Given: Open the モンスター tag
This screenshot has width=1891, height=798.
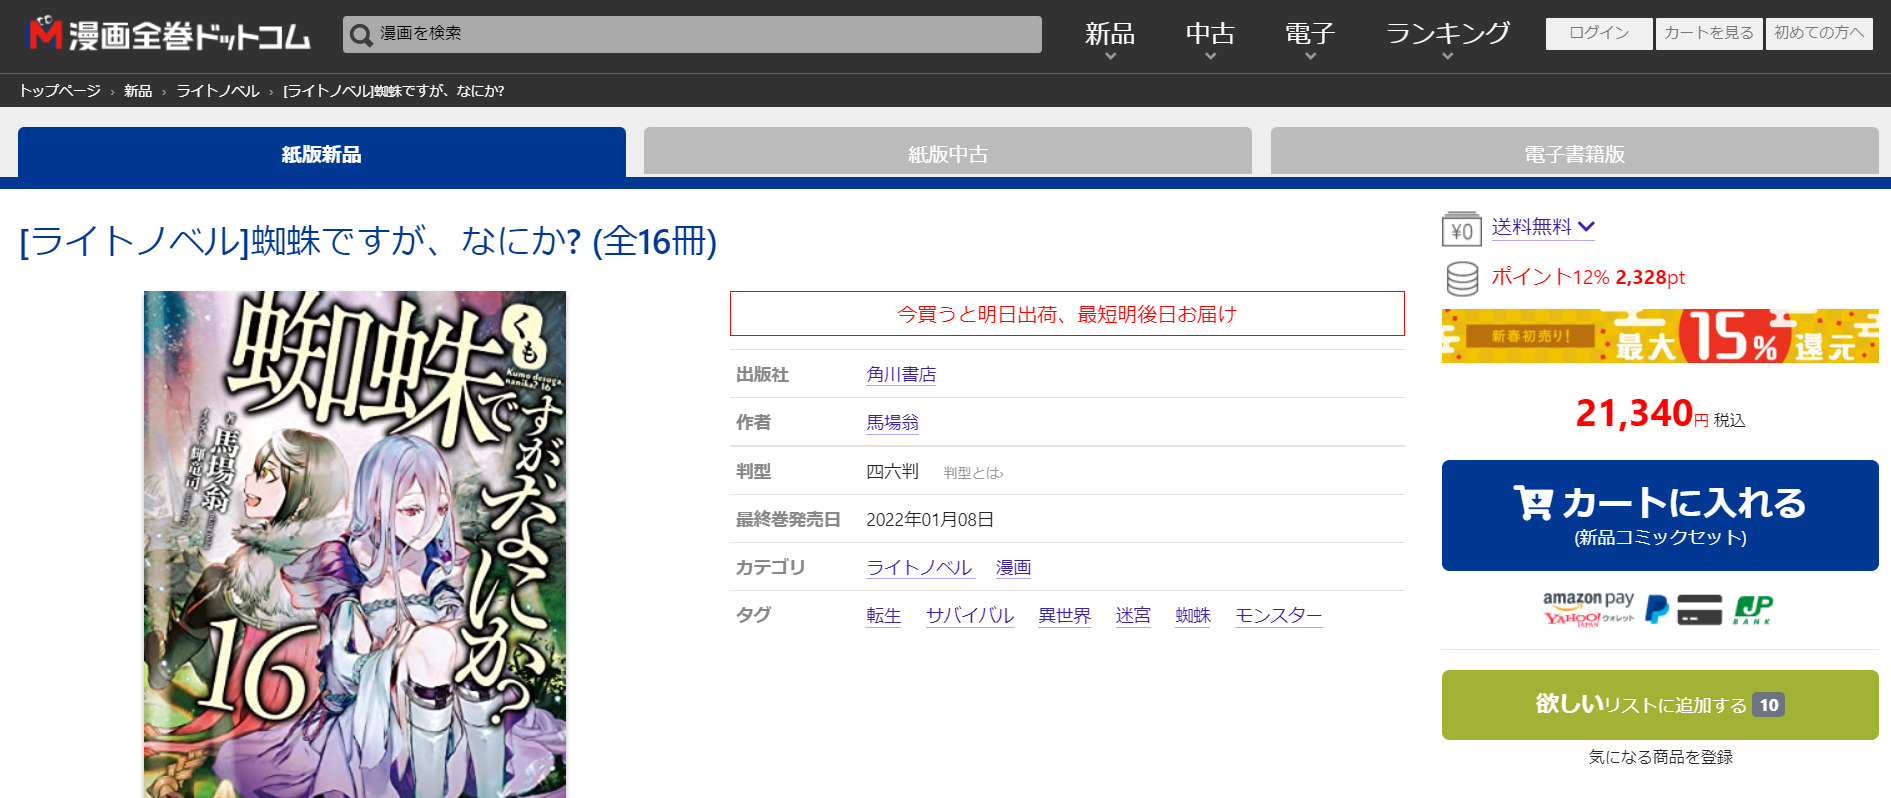Looking at the screenshot, I should (1279, 615).
